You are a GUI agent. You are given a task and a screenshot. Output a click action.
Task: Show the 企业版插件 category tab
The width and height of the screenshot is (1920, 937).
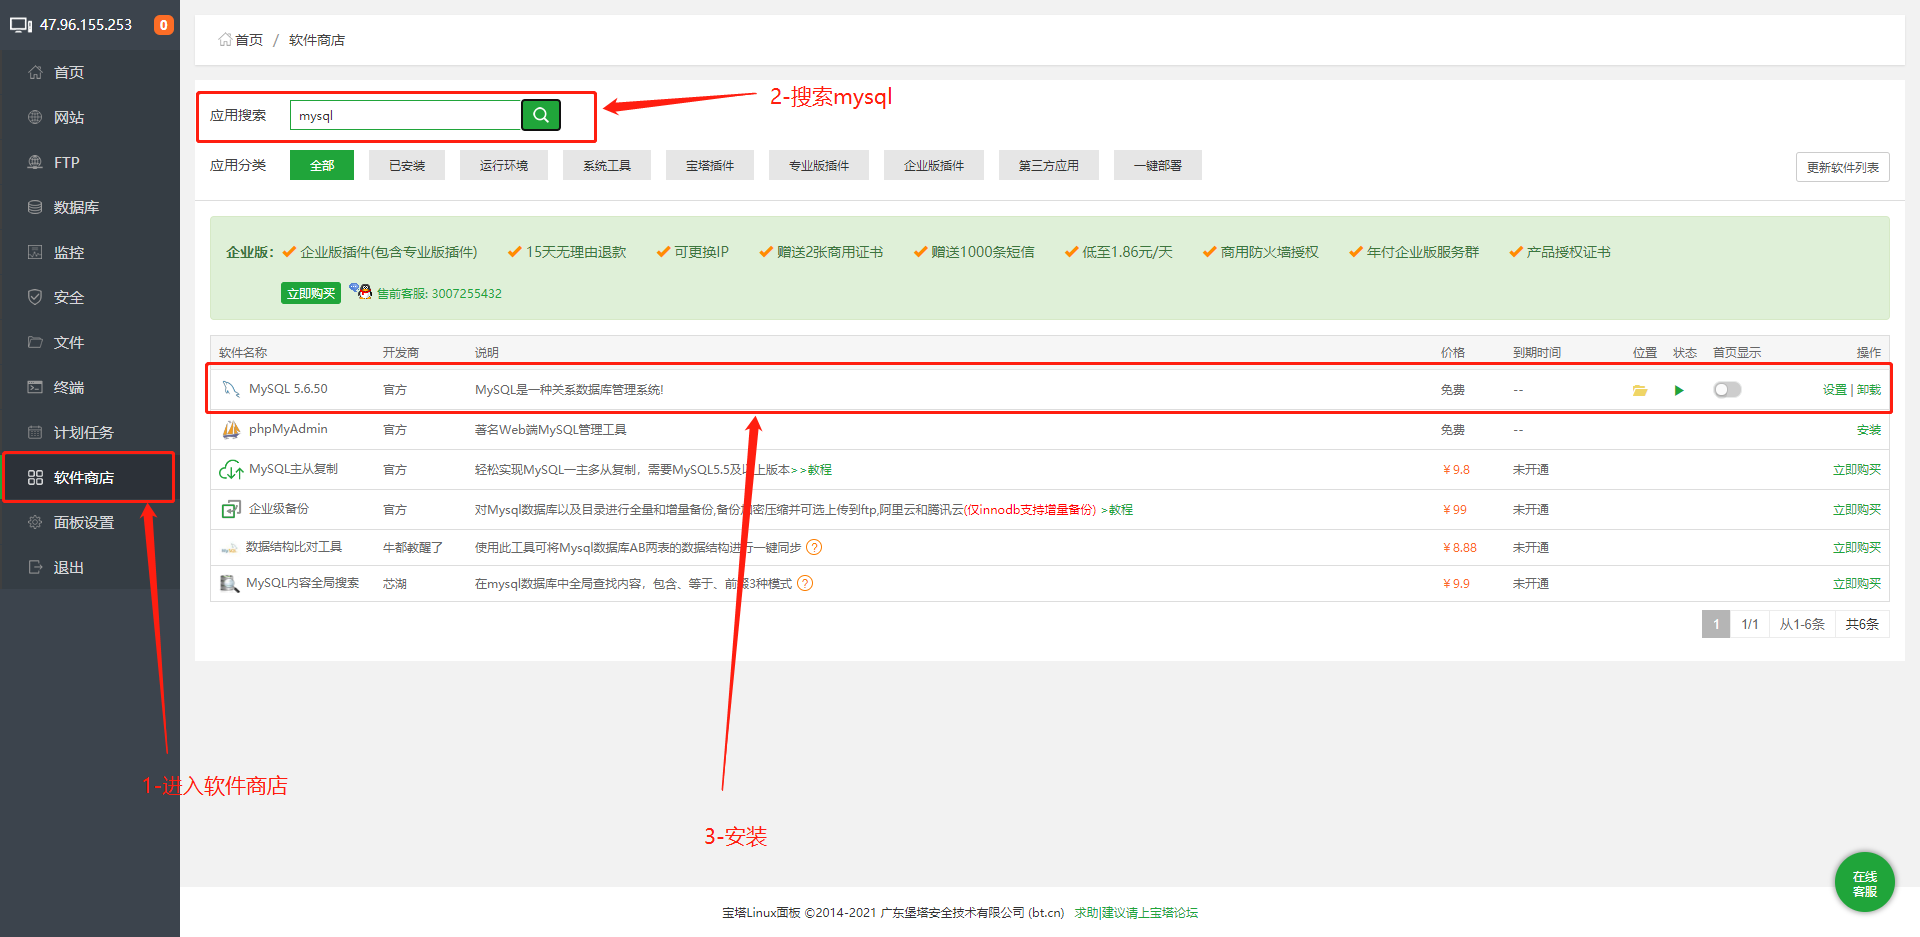(934, 165)
